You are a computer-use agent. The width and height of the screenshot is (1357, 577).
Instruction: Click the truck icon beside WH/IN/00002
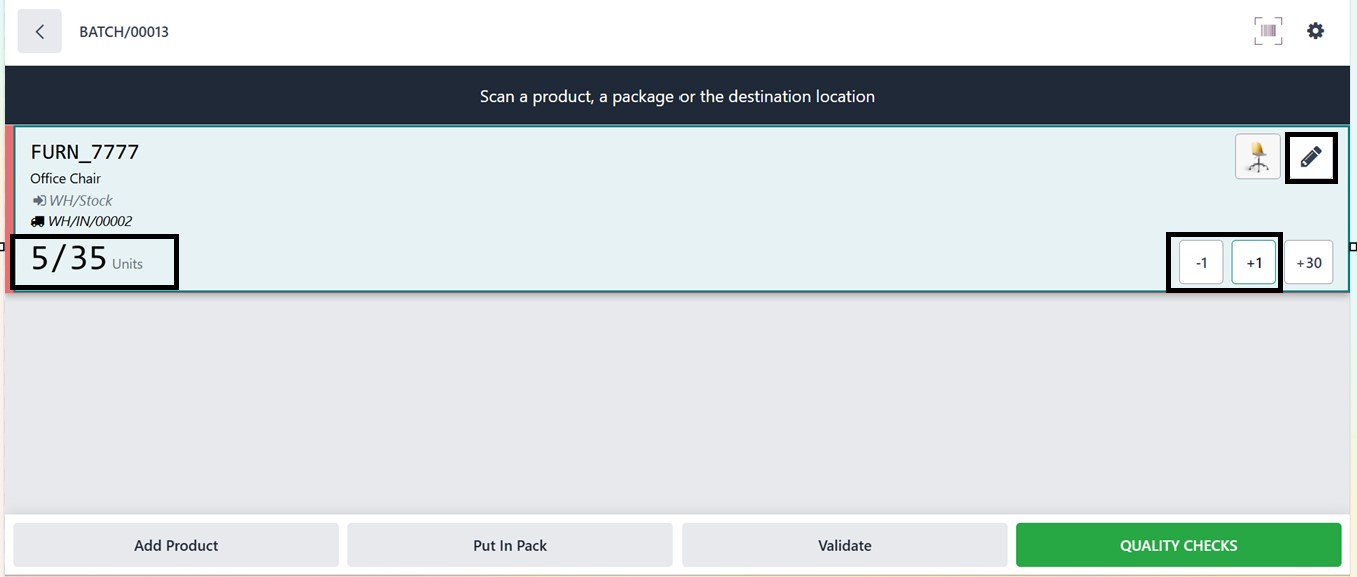tap(37, 222)
